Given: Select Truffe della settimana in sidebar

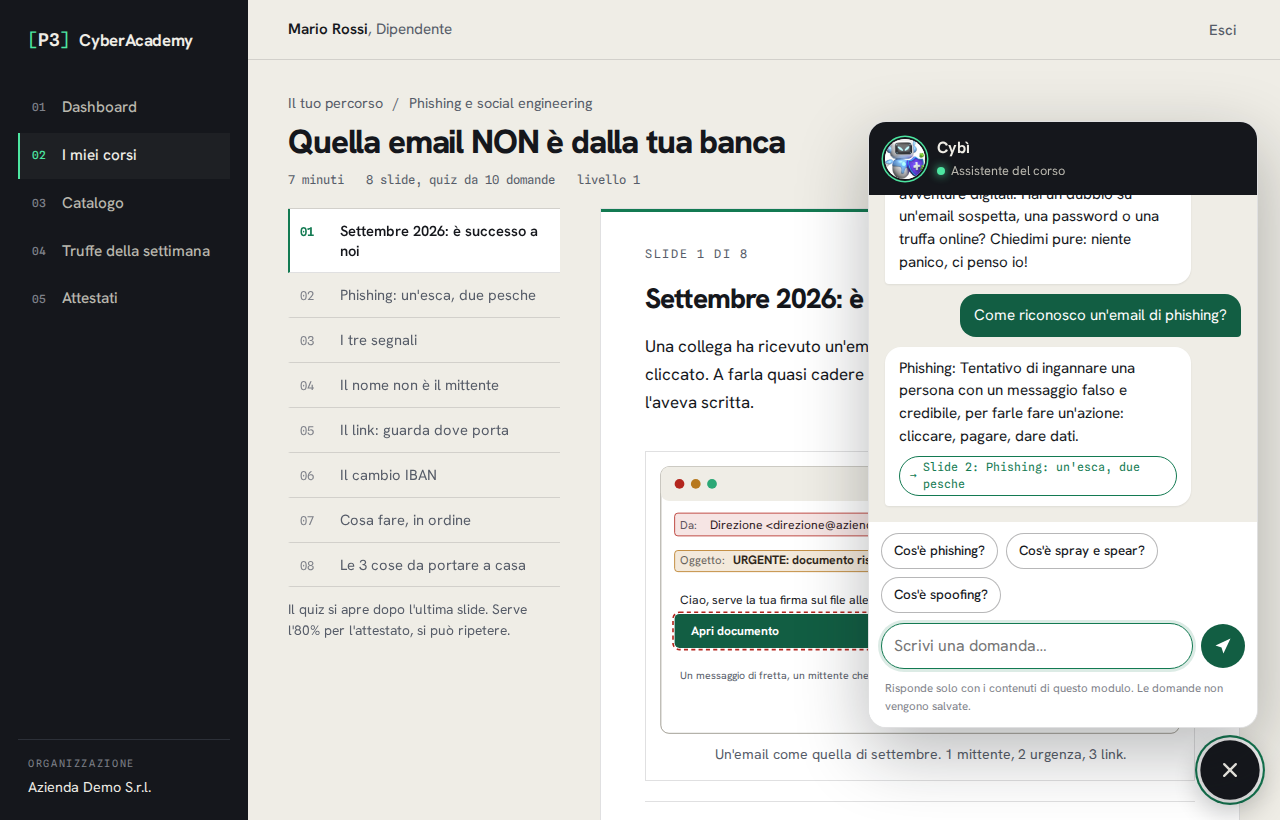Looking at the screenshot, I should [124, 251].
